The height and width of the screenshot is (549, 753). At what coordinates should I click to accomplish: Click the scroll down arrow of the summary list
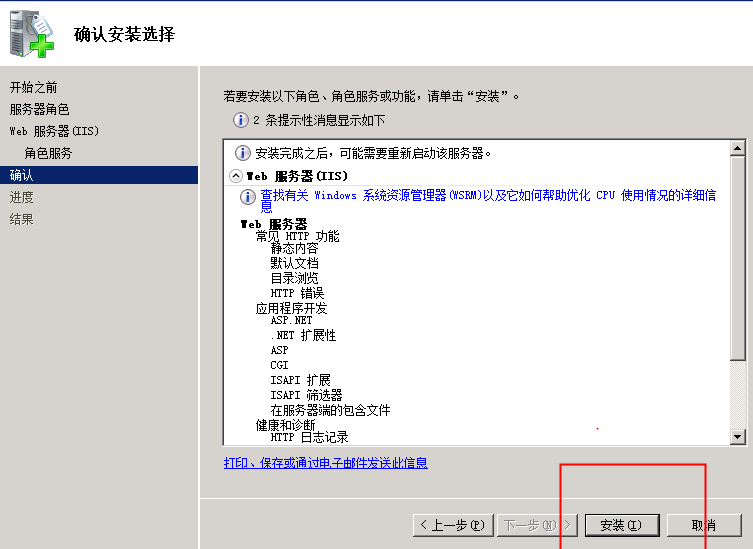[738, 437]
